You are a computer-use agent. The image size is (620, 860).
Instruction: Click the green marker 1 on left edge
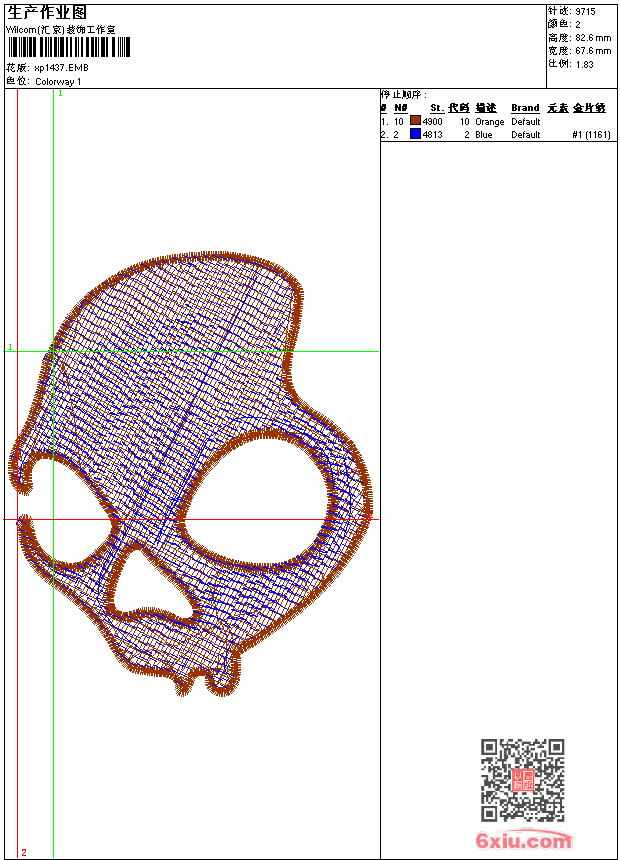coord(10,347)
